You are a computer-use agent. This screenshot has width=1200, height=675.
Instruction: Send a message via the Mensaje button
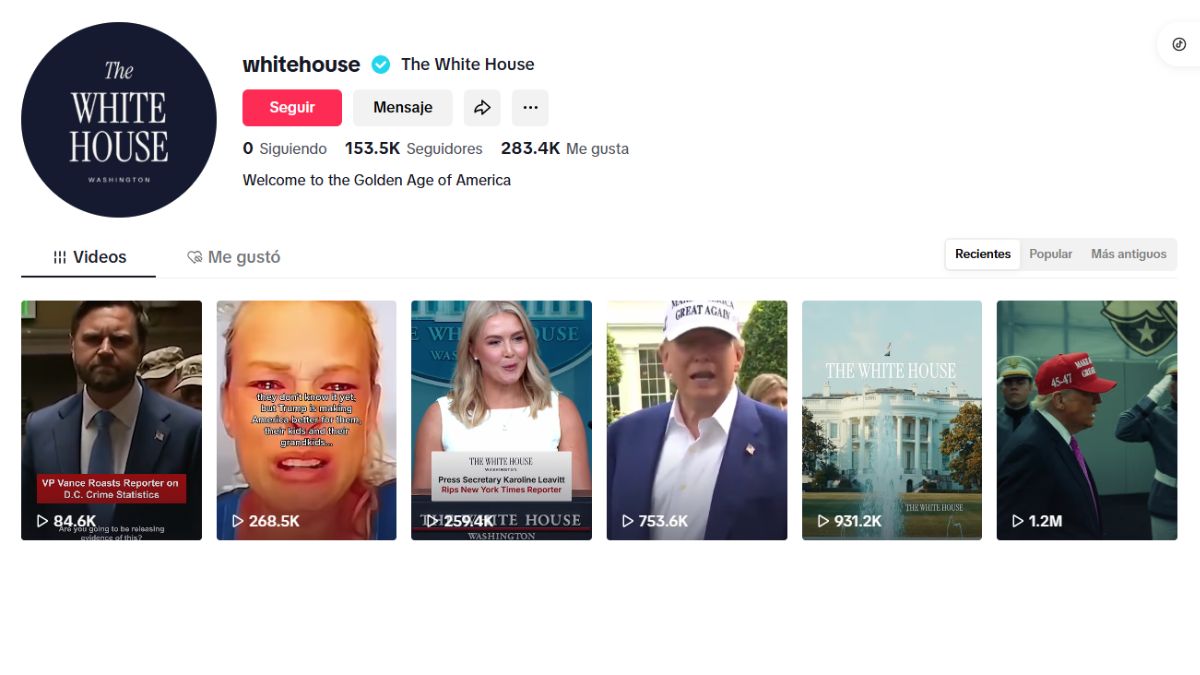(403, 108)
